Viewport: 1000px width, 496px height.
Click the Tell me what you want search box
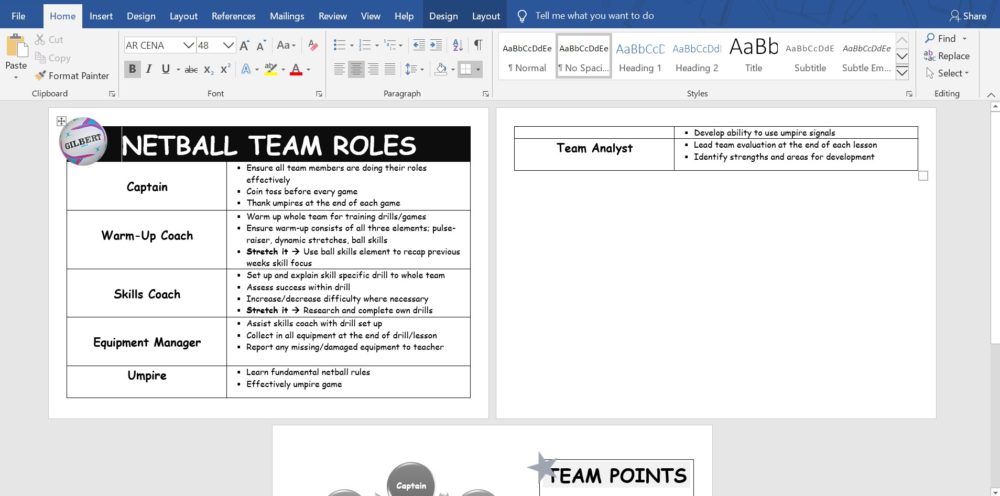pos(594,16)
